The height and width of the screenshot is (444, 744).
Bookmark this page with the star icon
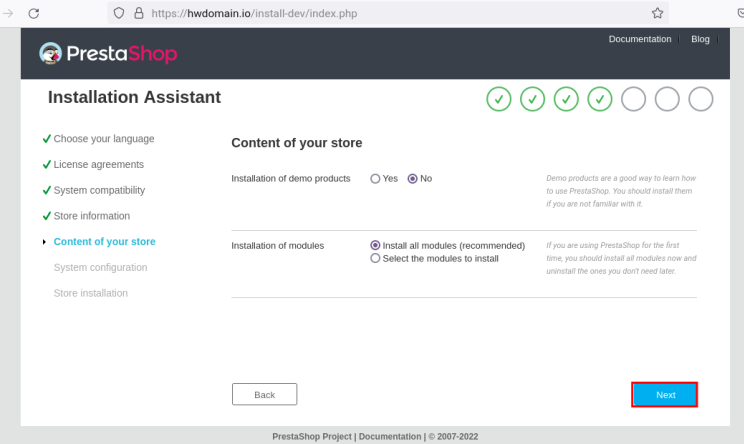657,13
